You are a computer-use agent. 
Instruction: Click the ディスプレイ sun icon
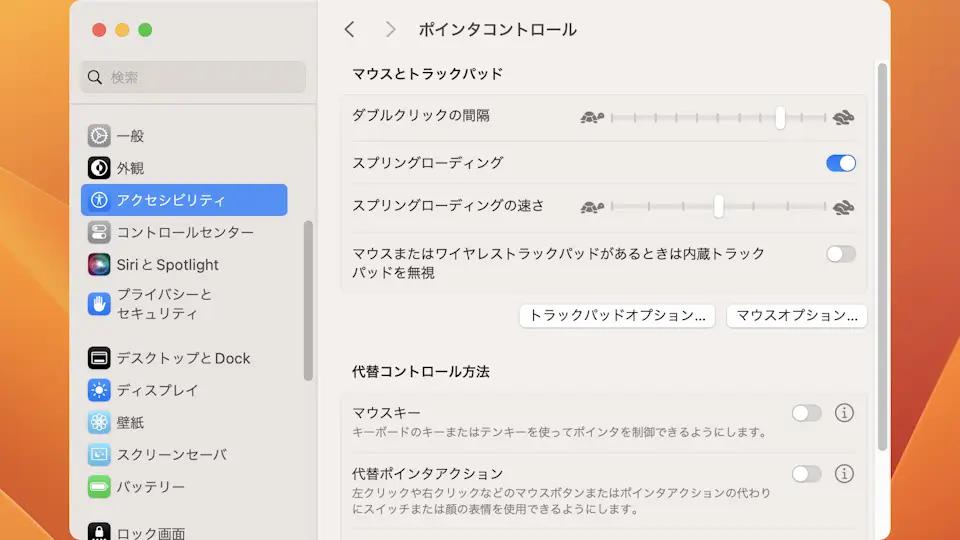99,390
